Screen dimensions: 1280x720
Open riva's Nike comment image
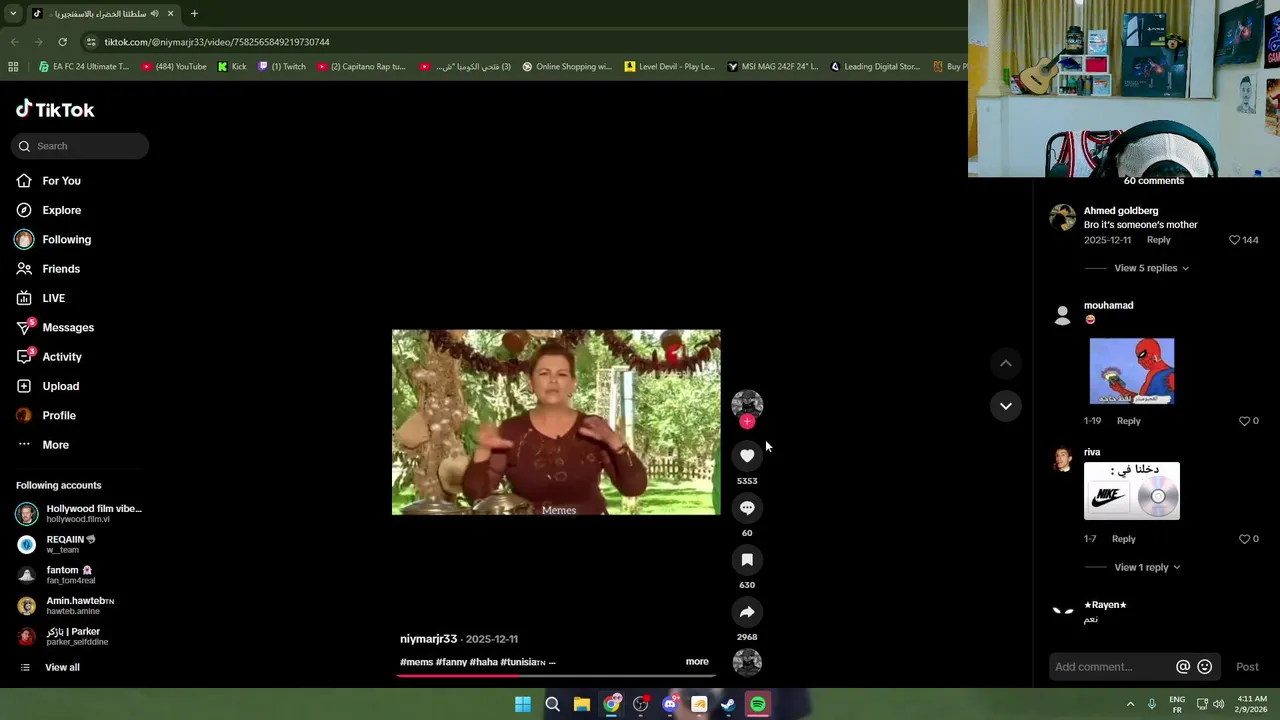pos(1132,491)
